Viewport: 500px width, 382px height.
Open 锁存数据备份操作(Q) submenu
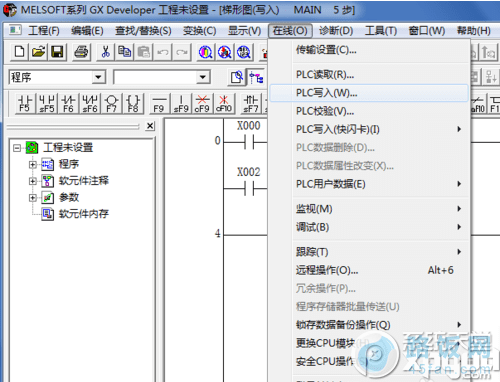point(369,325)
